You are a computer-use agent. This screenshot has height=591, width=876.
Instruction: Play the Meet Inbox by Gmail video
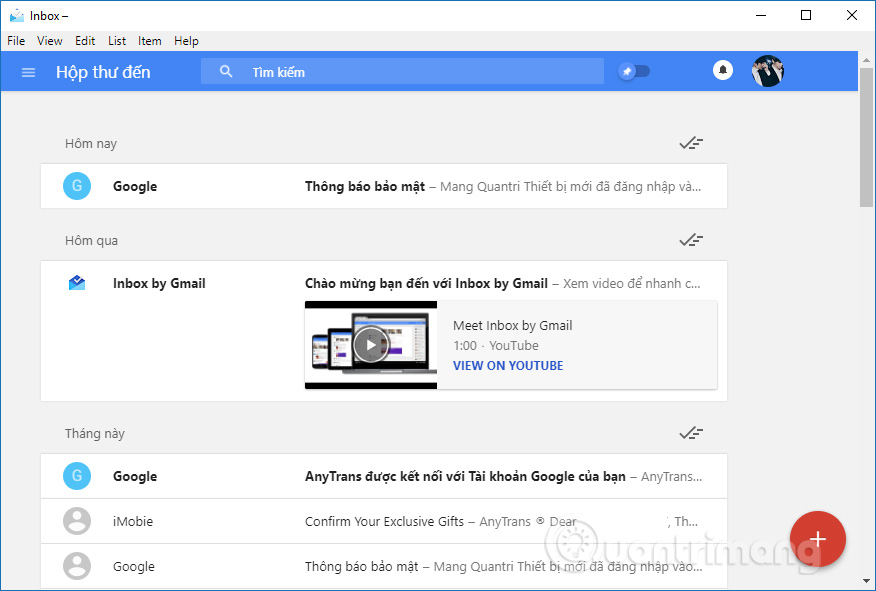coord(370,344)
